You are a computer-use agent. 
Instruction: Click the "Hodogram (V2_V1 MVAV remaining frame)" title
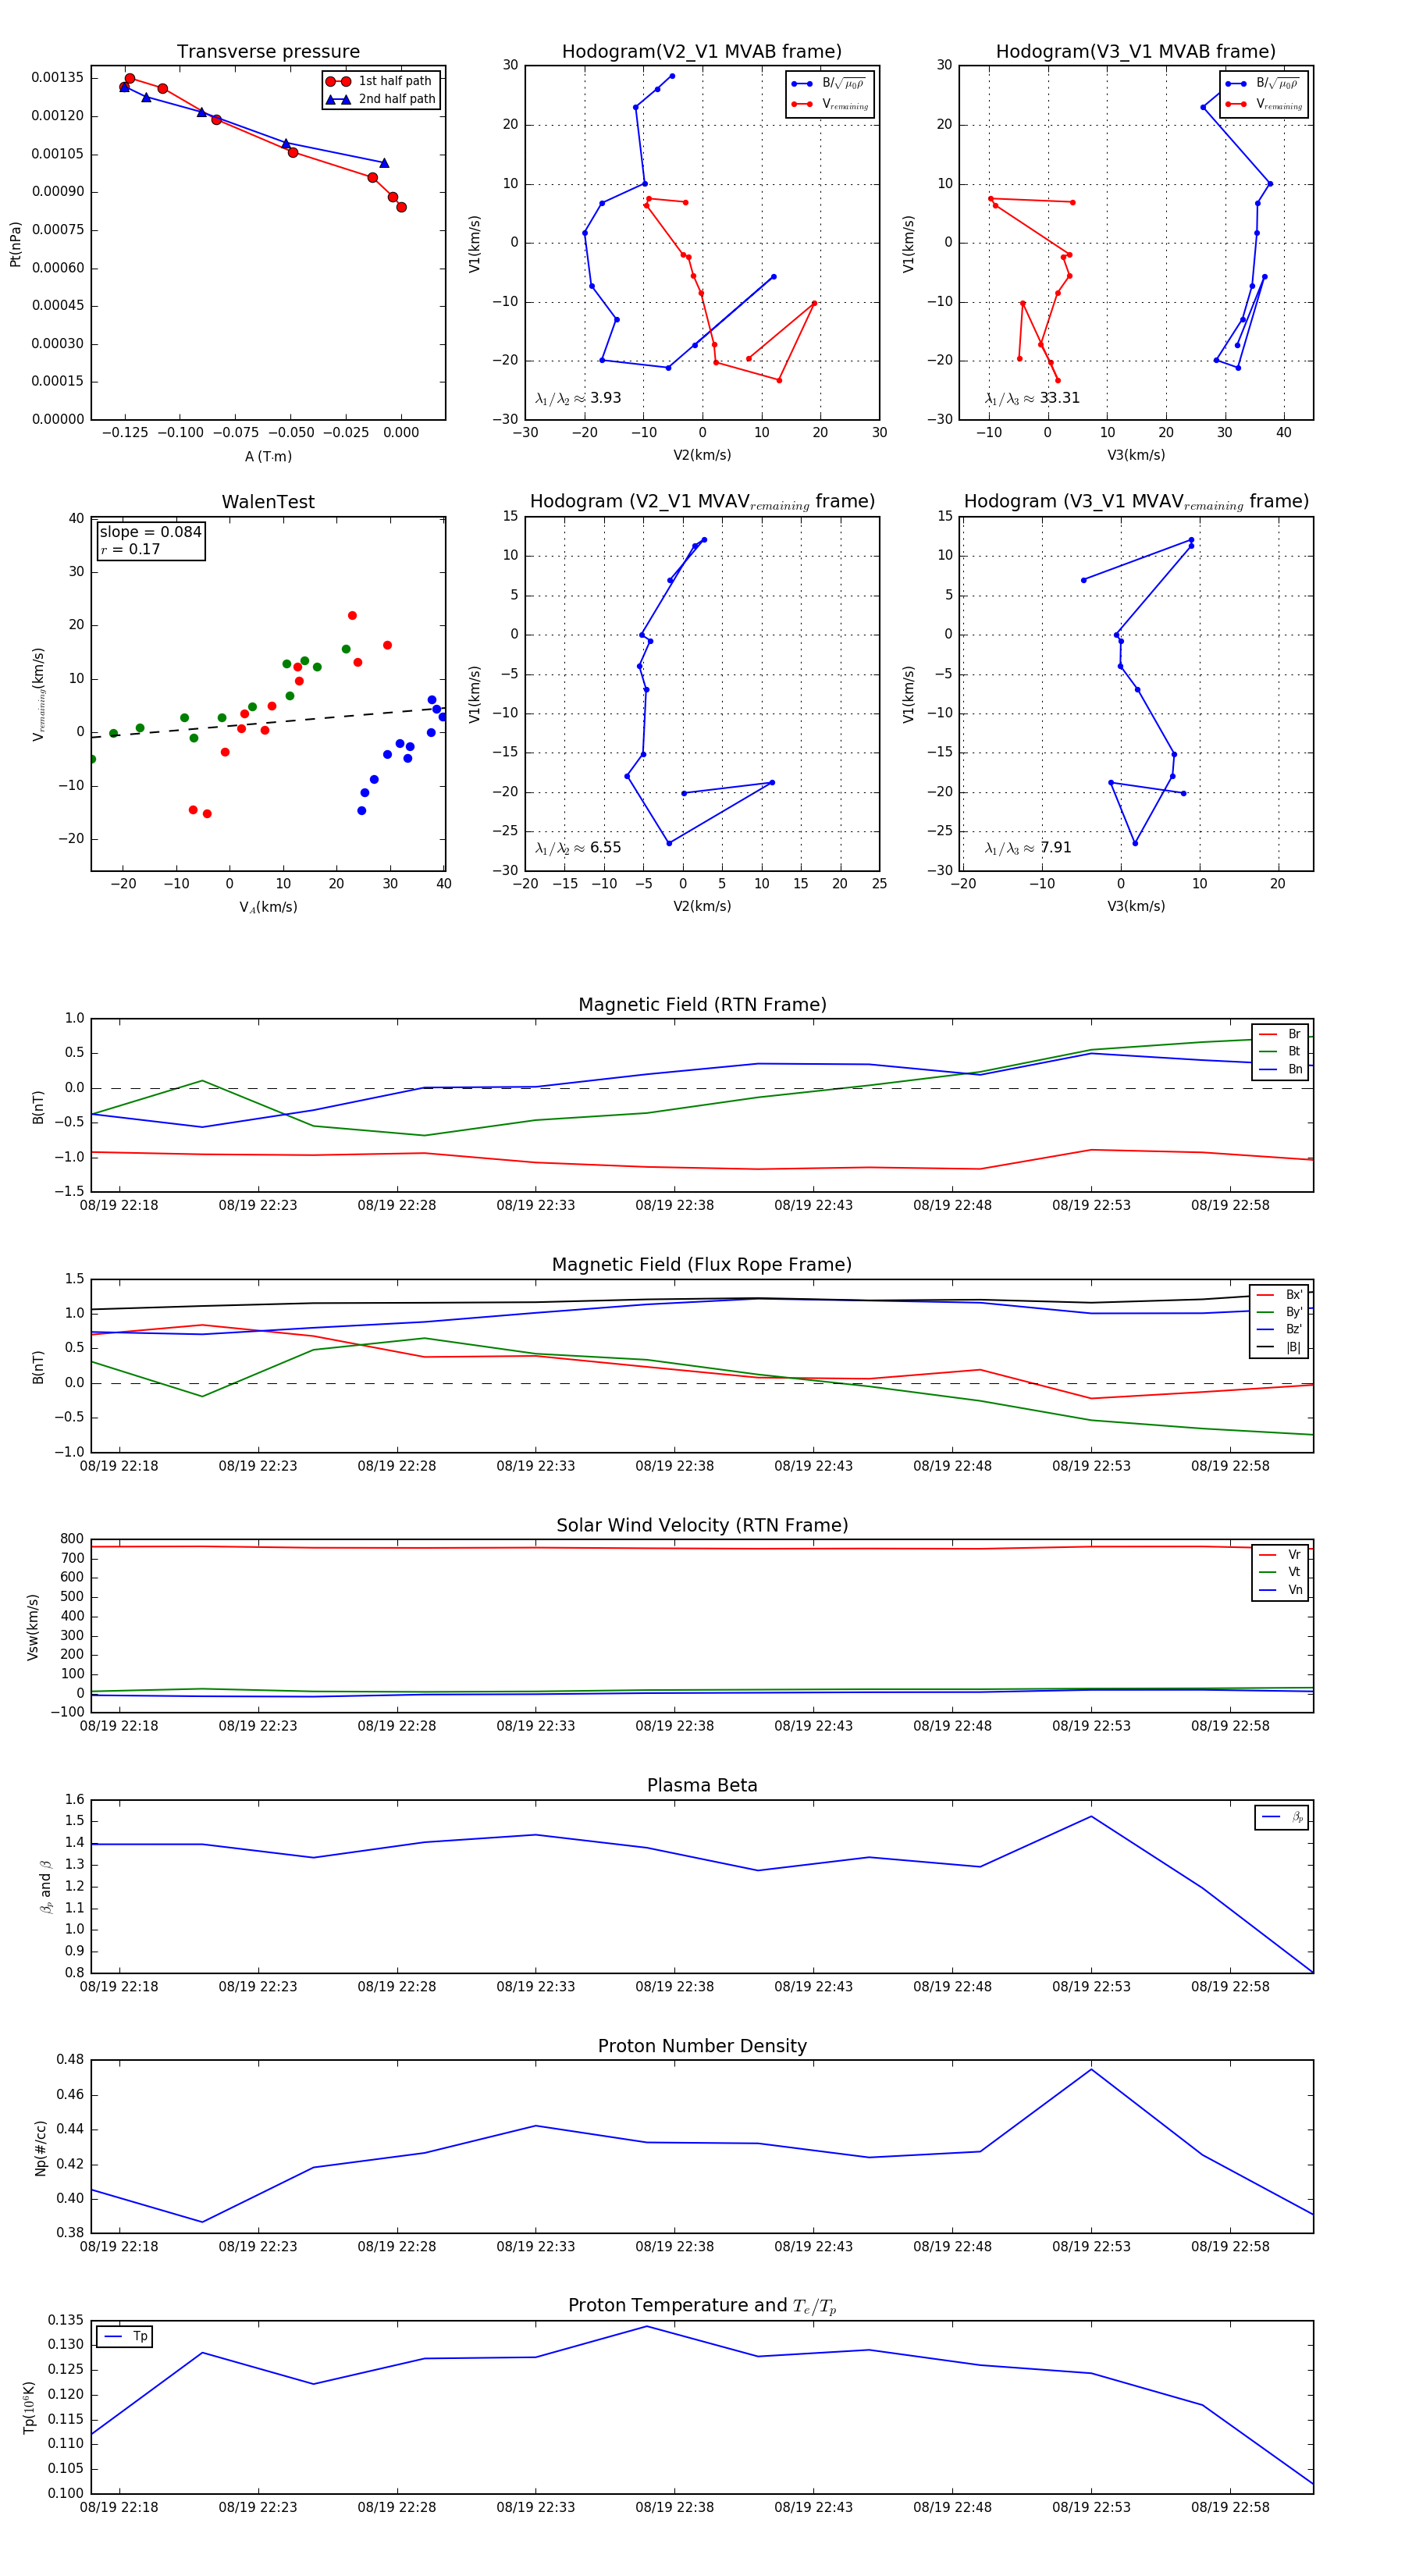tap(702, 502)
